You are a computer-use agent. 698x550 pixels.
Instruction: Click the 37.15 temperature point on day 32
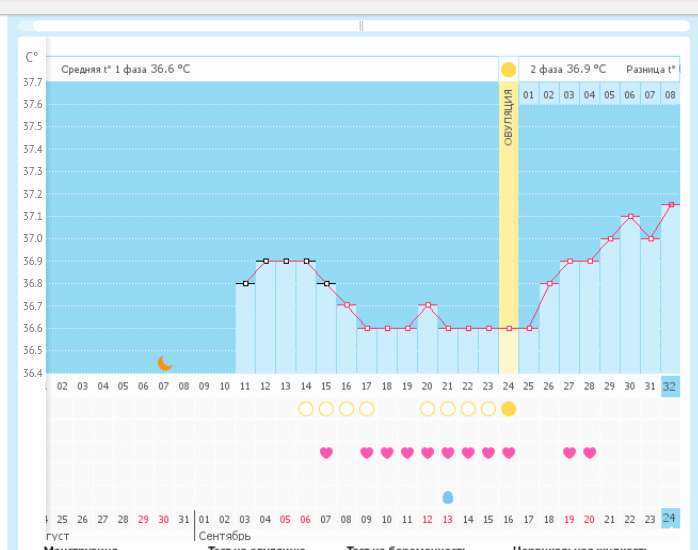[671, 205]
